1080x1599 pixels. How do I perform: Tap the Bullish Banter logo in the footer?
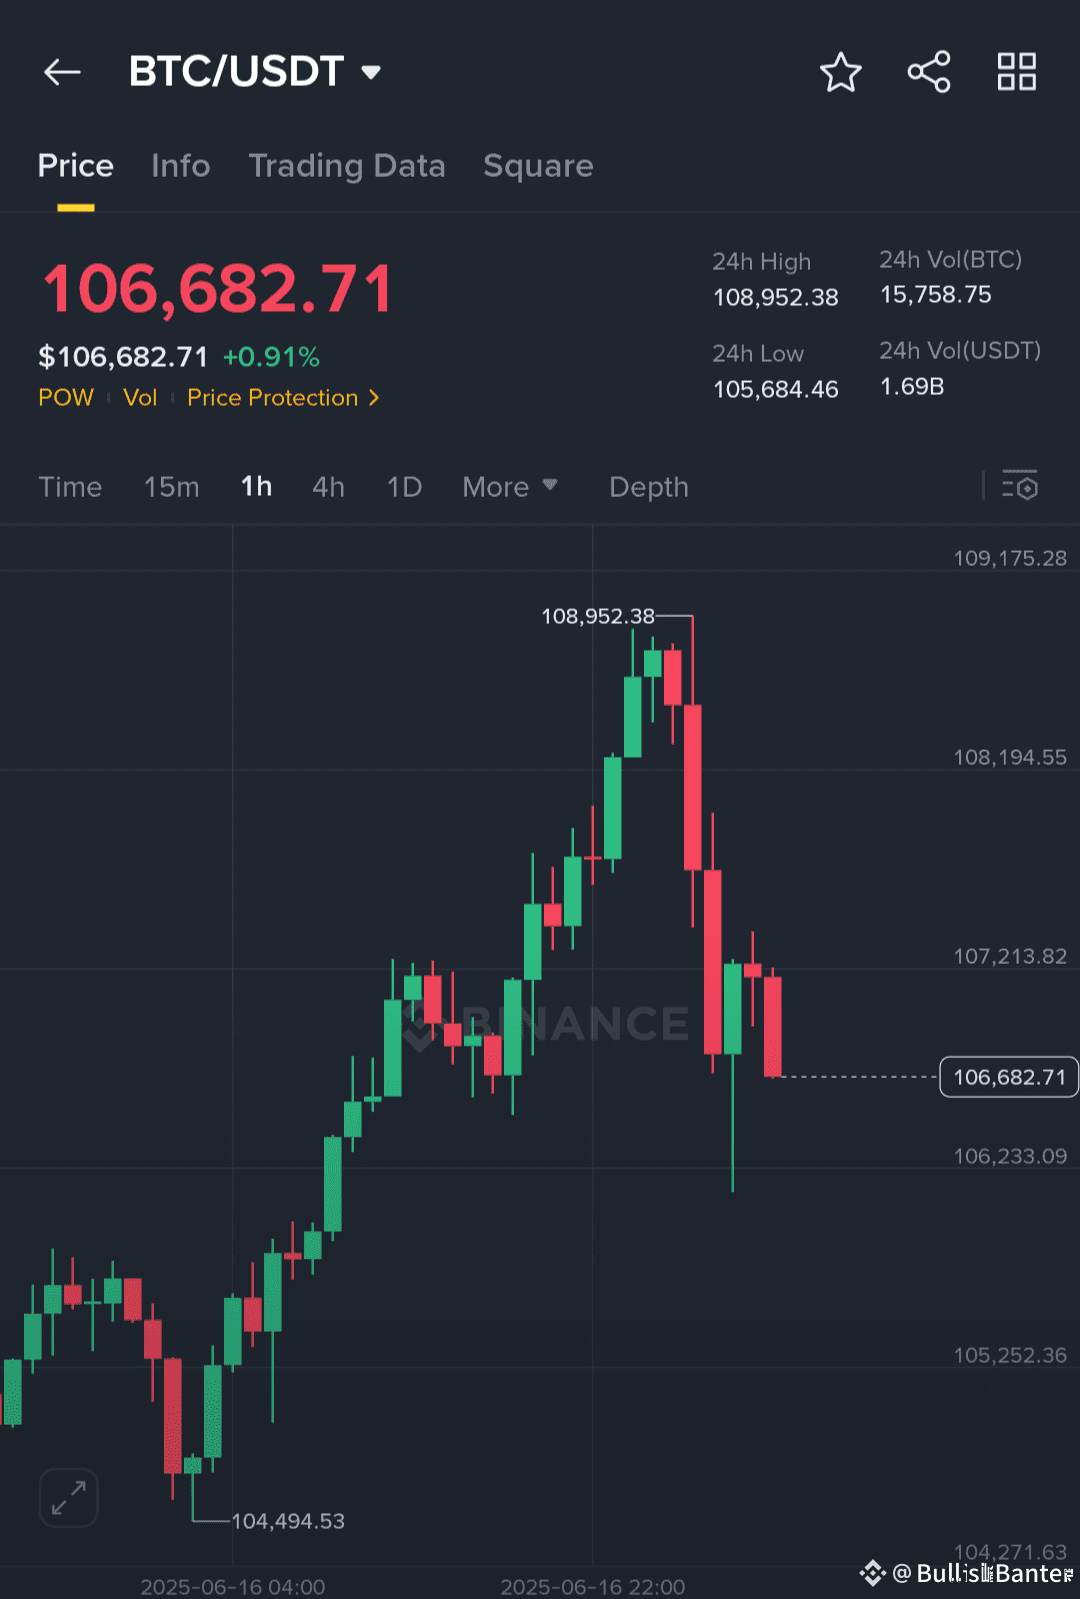click(x=872, y=1571)
